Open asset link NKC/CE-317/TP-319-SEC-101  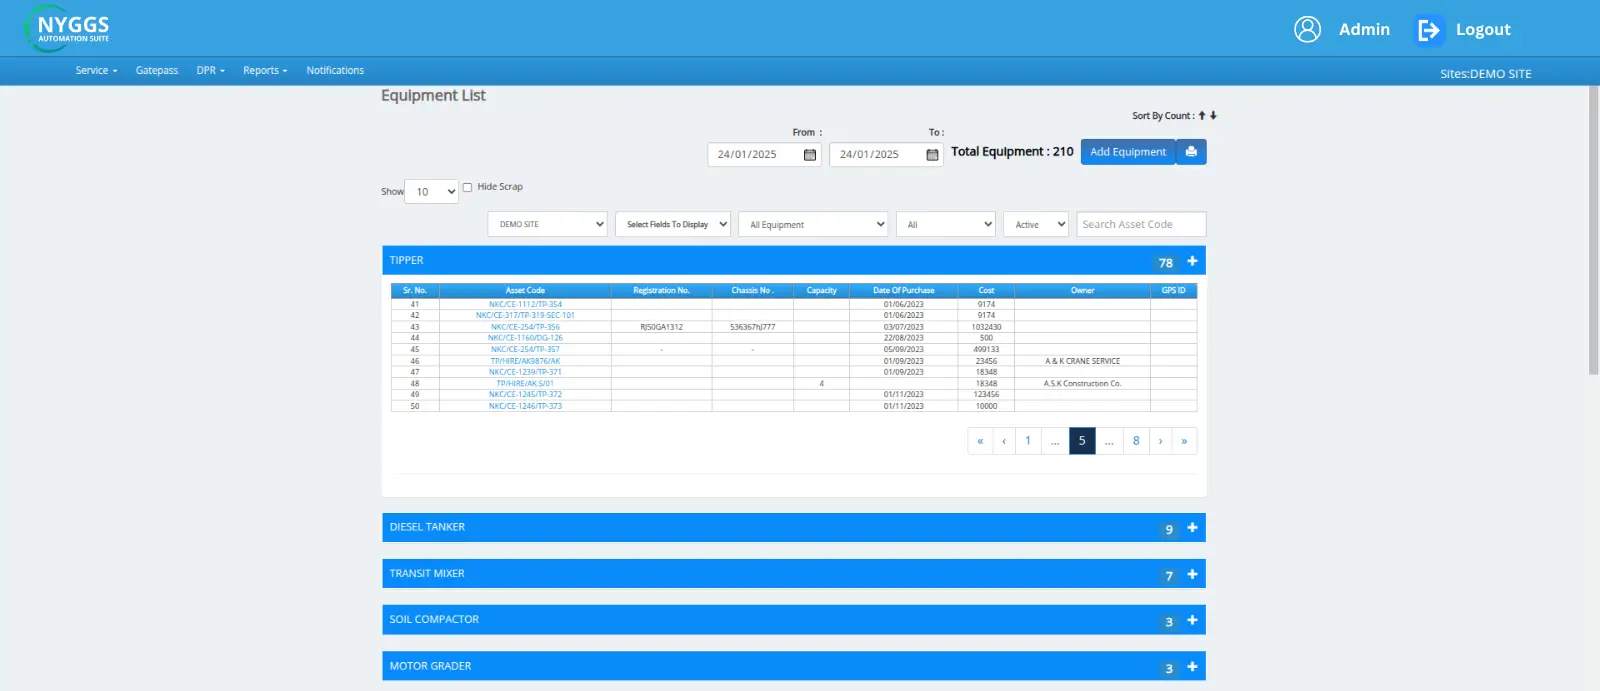click(525, 315)
